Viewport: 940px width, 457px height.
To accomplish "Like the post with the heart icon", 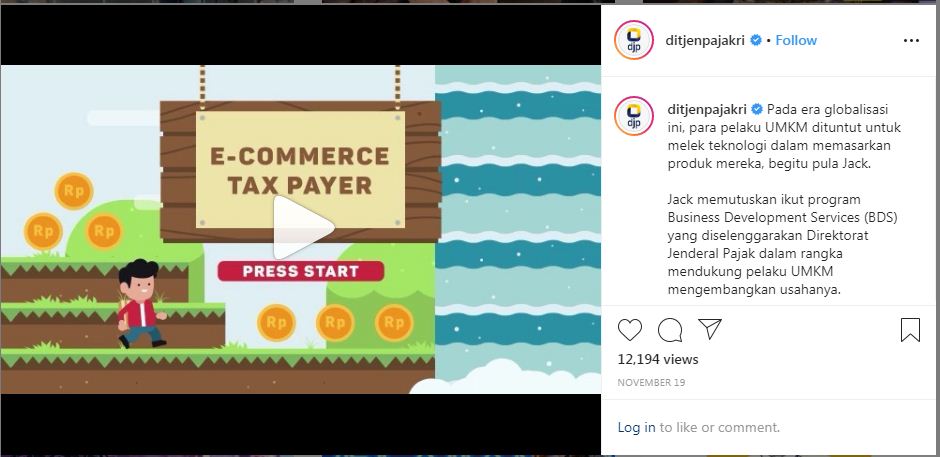I will pos(629,330).
